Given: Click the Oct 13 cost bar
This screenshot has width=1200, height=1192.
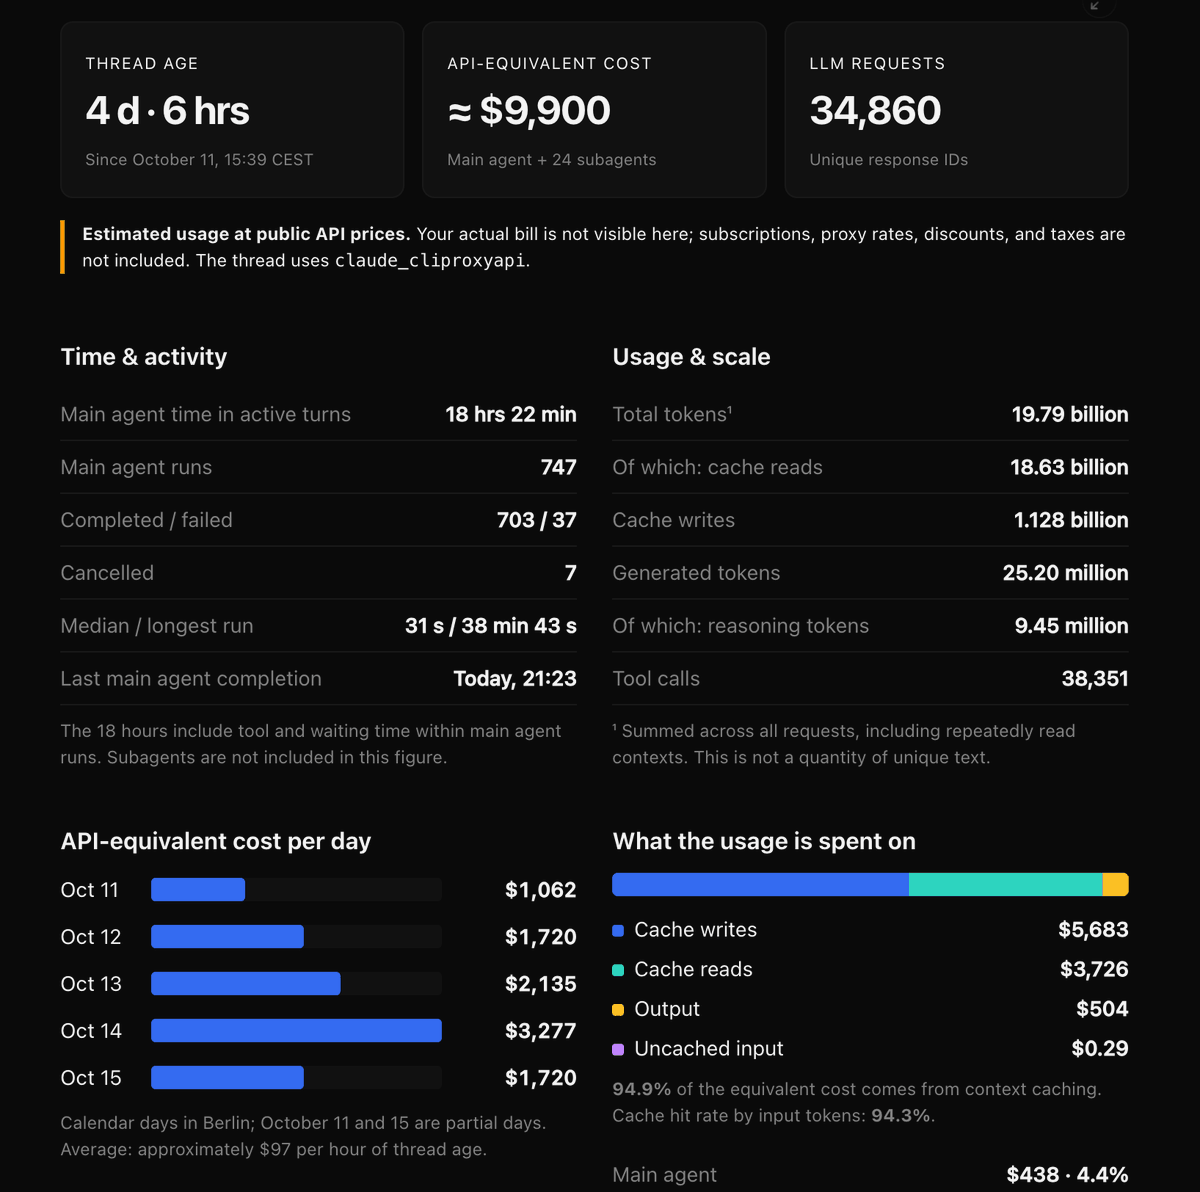Looking at the screenshot, I should click(246, 984).
